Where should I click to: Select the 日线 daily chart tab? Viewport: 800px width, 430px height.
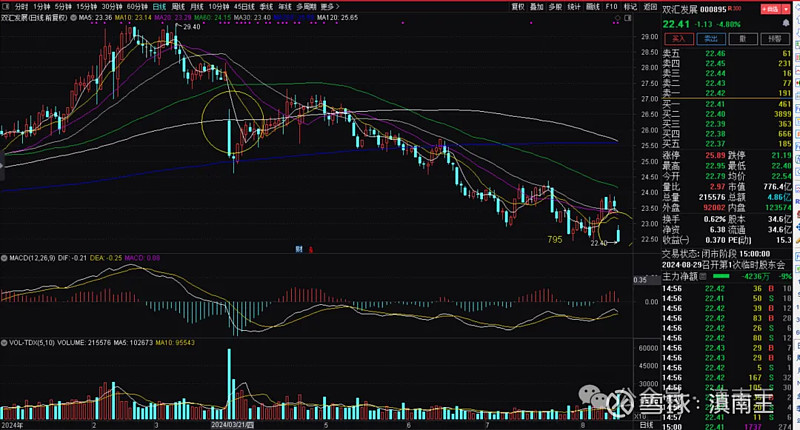tap(159, 7)
